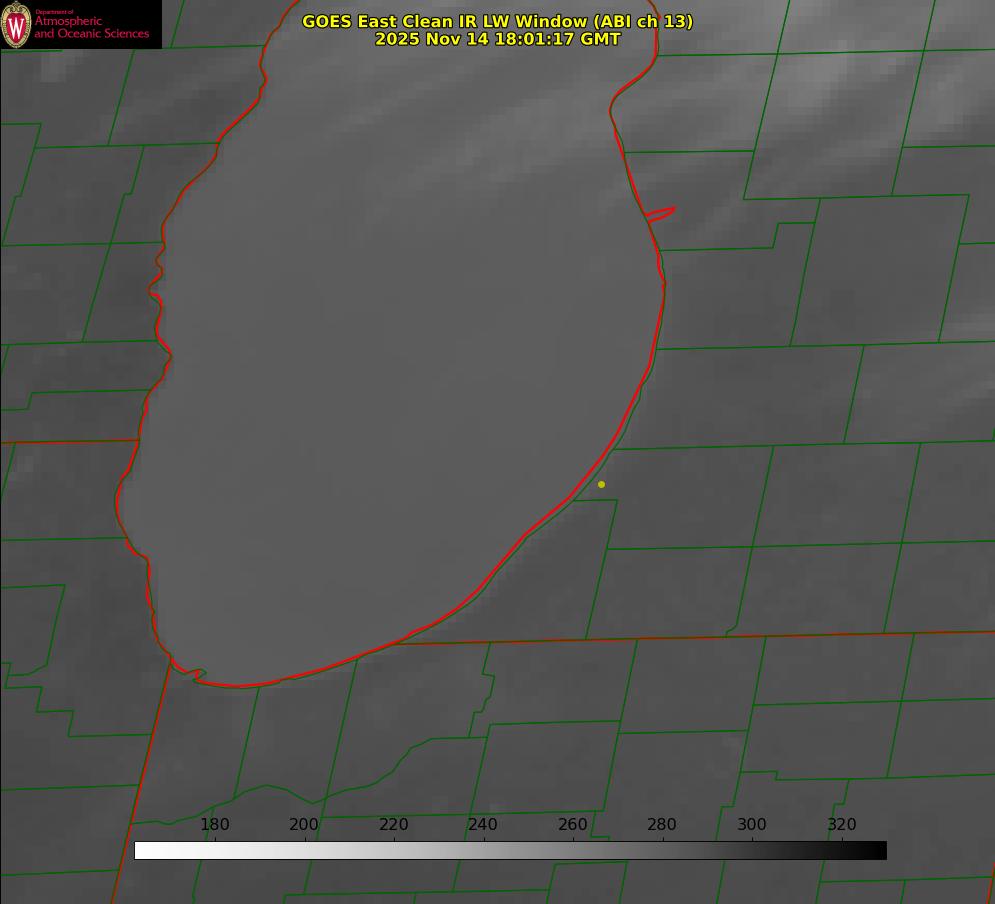Click the 2025 Nov 14 timestamp text
The image size is (995, 904).
click(497, 39)
